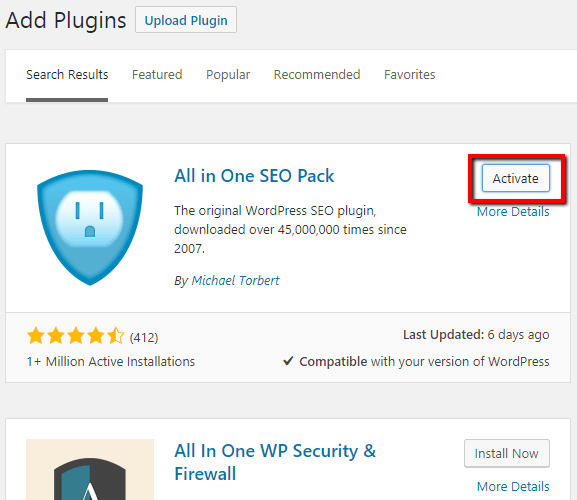The height and width of the screenshot is (500, 577).
Task: View More Details for WP Security & Firewall
Action: 513,486
